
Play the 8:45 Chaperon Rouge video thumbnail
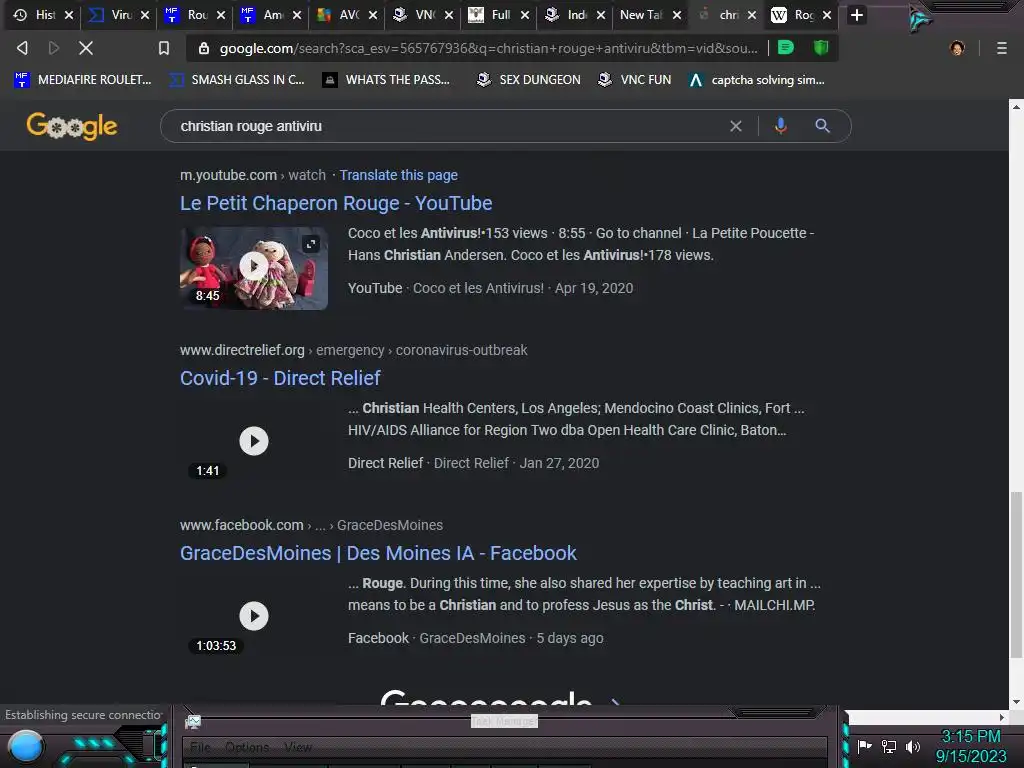(254, 266)
